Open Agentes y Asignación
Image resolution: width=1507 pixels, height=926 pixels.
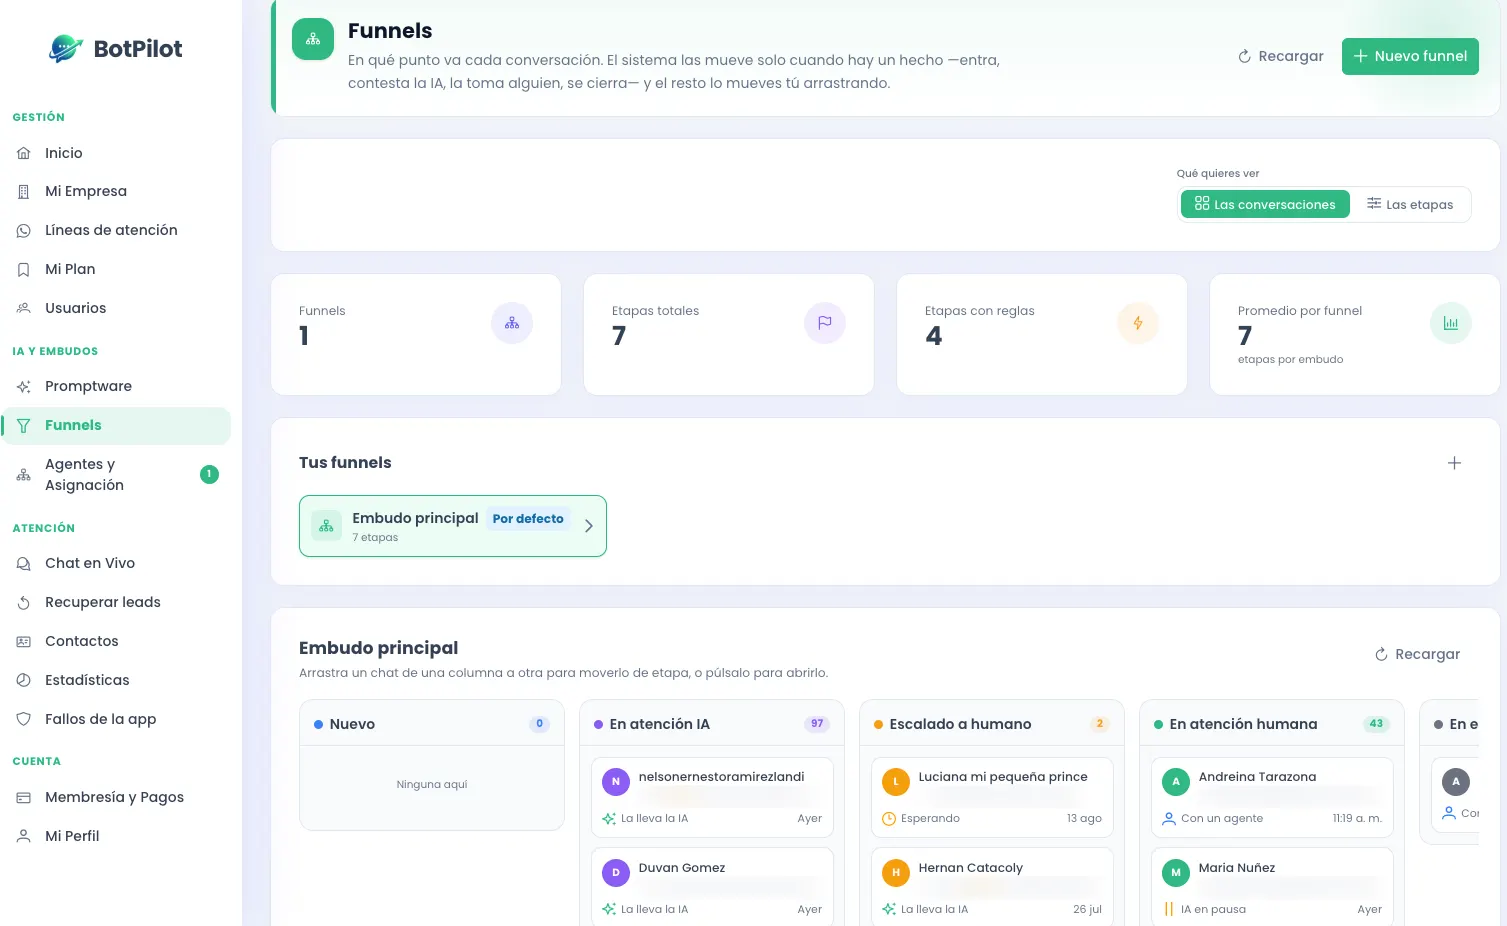click(x=116, y=475)
